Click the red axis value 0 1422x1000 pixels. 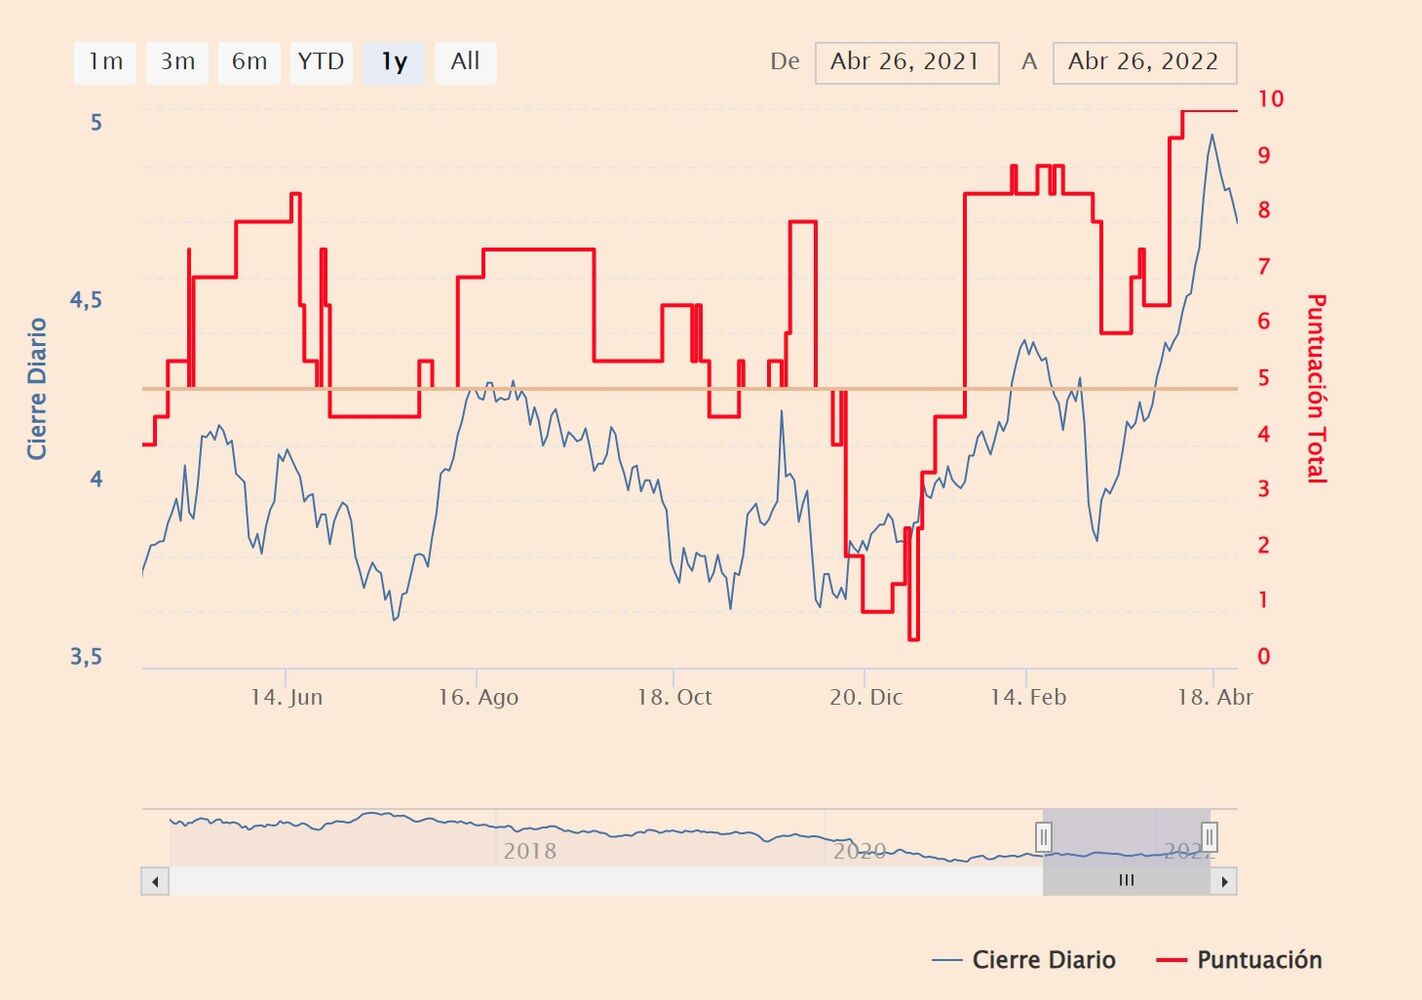[1263, 657]
